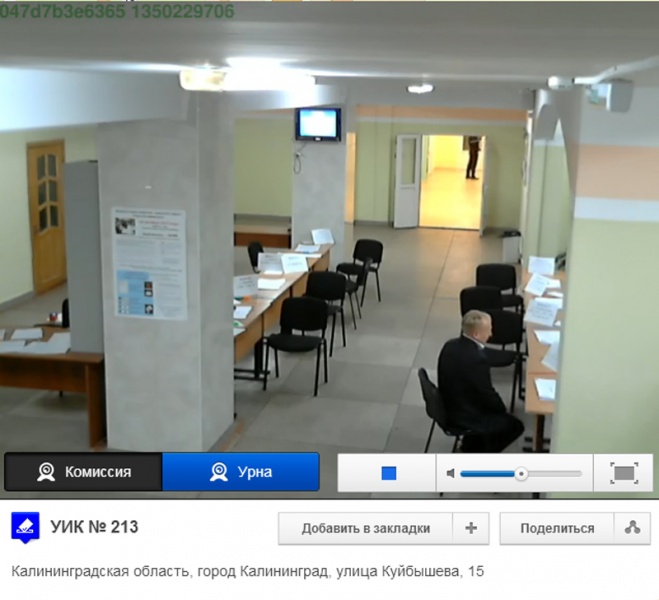Click the blue УИК ballot logo icon

(x=25, y=527)
